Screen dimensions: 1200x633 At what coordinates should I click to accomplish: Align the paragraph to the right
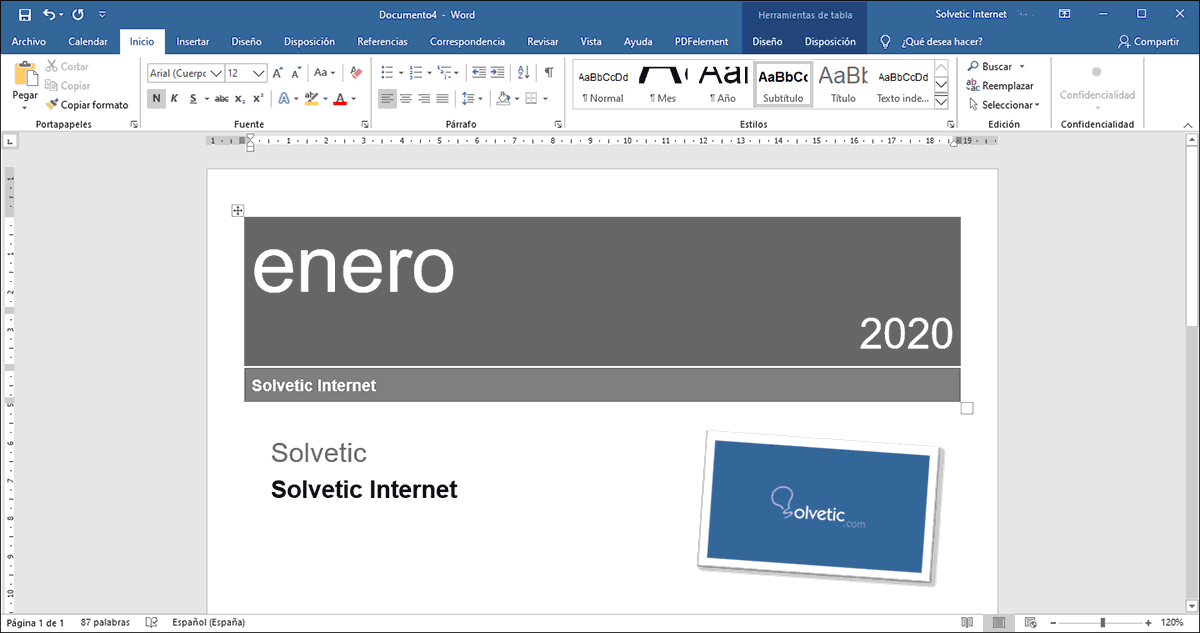[424, 98]
